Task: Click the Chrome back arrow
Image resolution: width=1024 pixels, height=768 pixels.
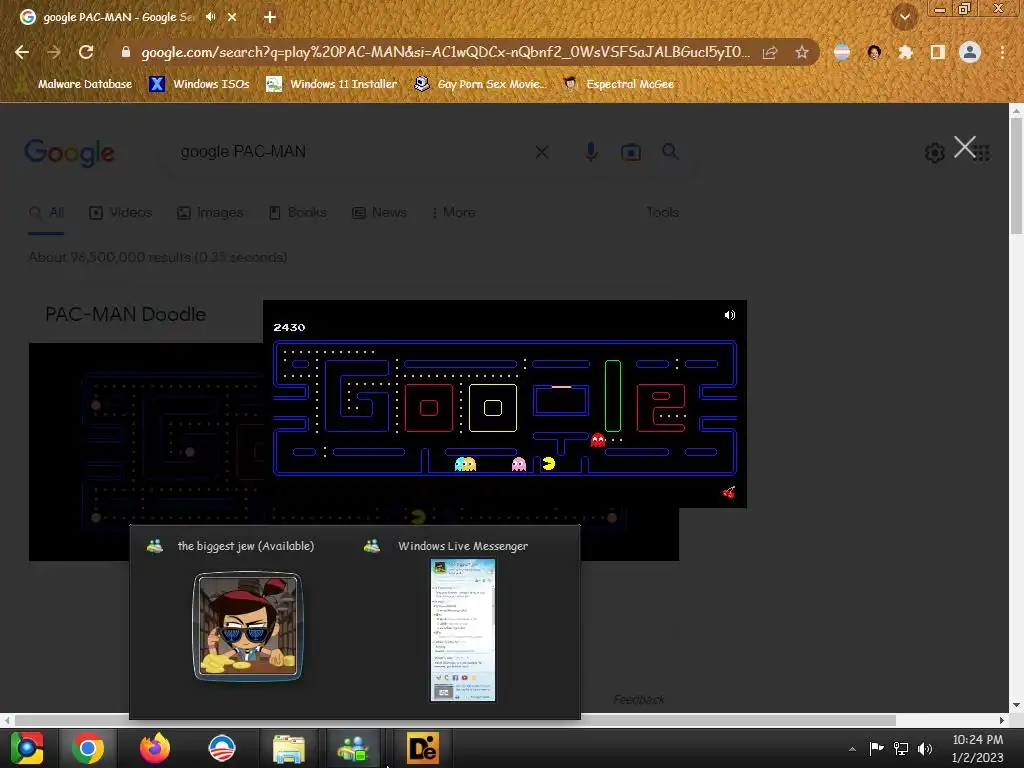Action: [22, 52]
